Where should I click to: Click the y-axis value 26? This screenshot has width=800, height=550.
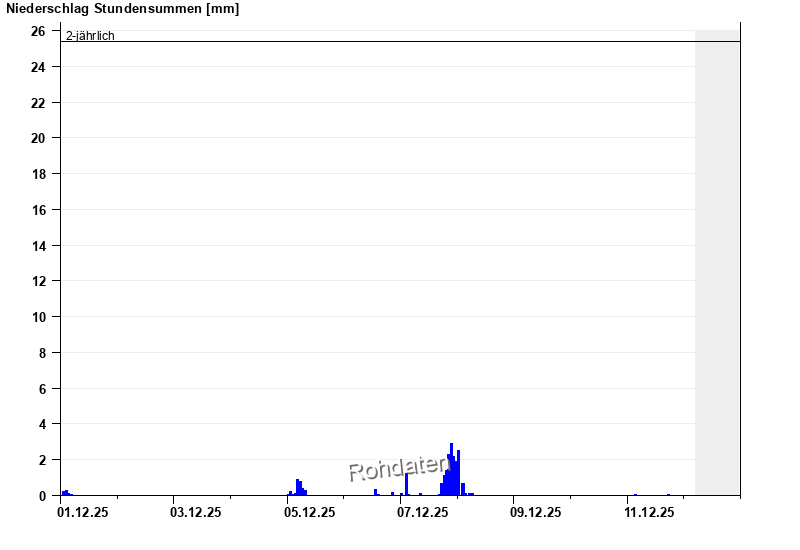tap(38, 31)
